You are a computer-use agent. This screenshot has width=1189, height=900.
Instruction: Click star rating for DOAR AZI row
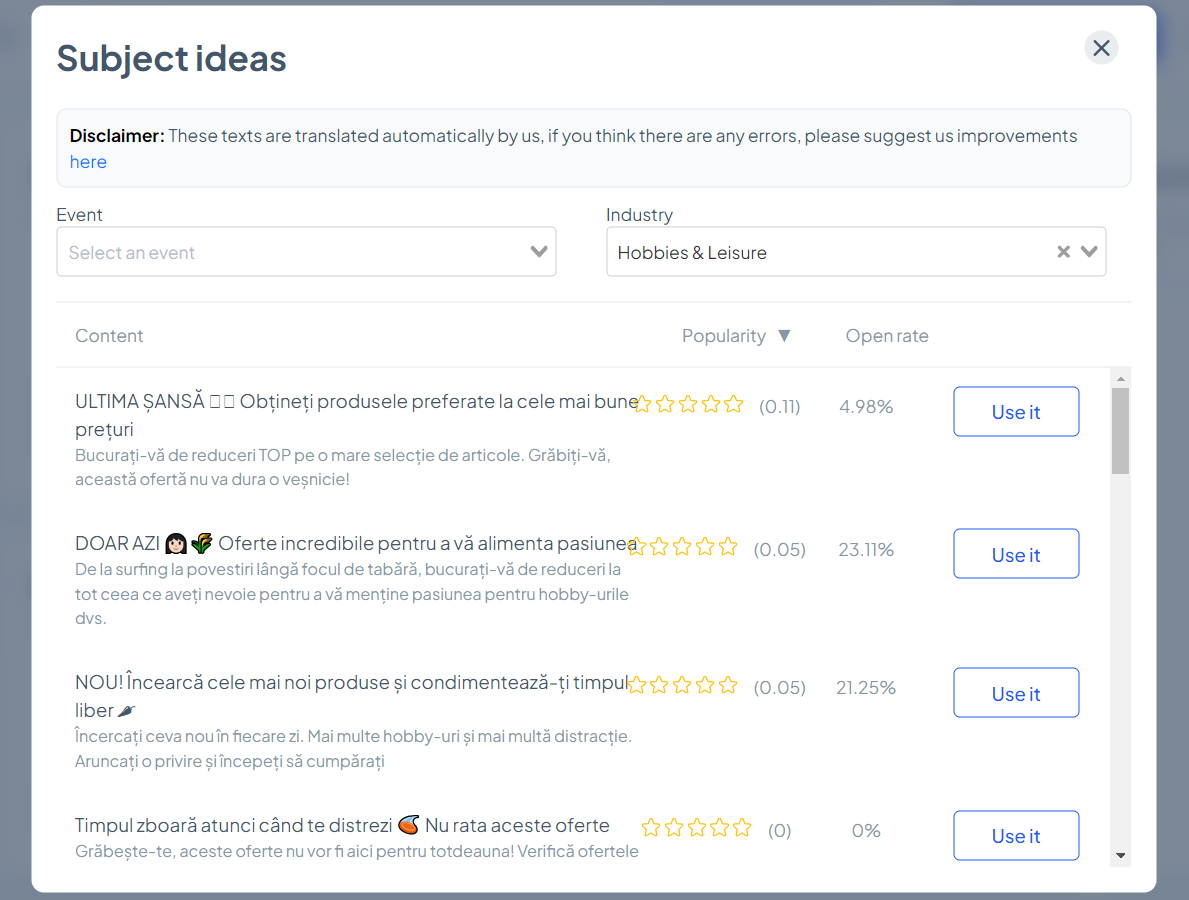pyautogui.click(x=683, y=547)
